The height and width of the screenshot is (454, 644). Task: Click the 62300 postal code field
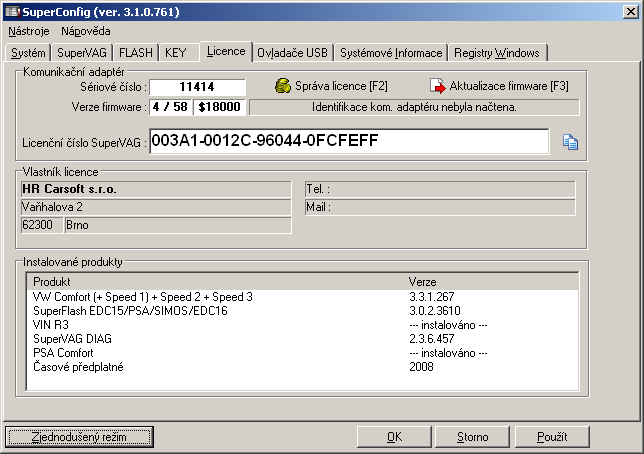(42, 225)
